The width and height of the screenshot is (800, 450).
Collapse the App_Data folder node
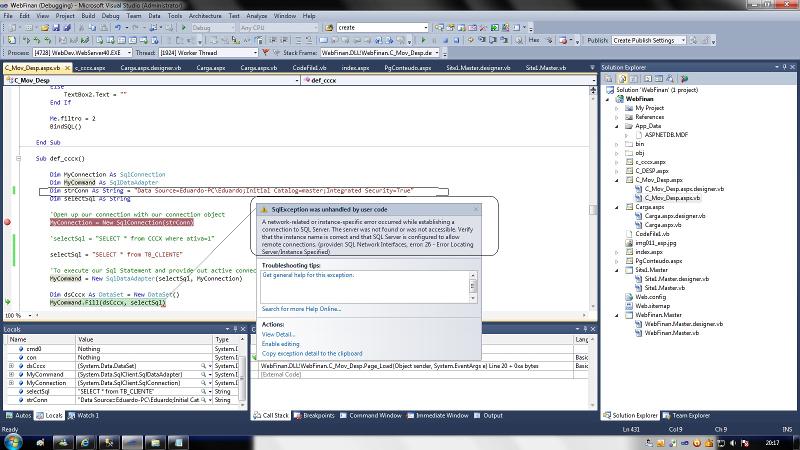(x=617, y=126)
